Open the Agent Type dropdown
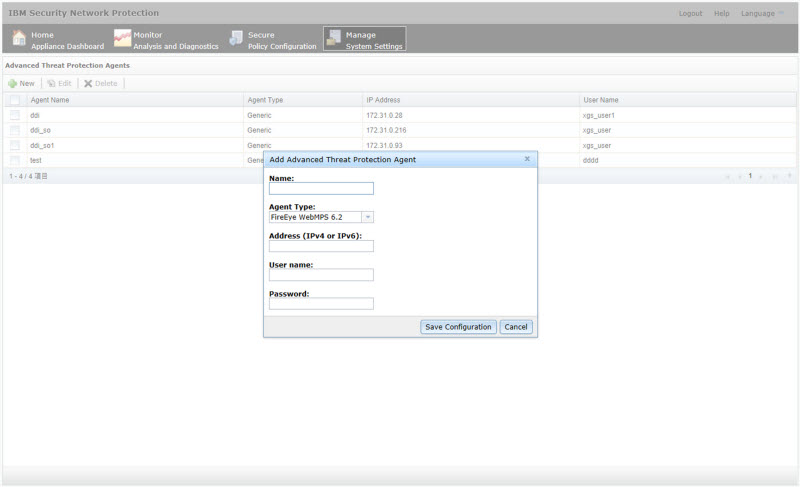This screenshot has height=487, width=800. (x=368, y=216)
